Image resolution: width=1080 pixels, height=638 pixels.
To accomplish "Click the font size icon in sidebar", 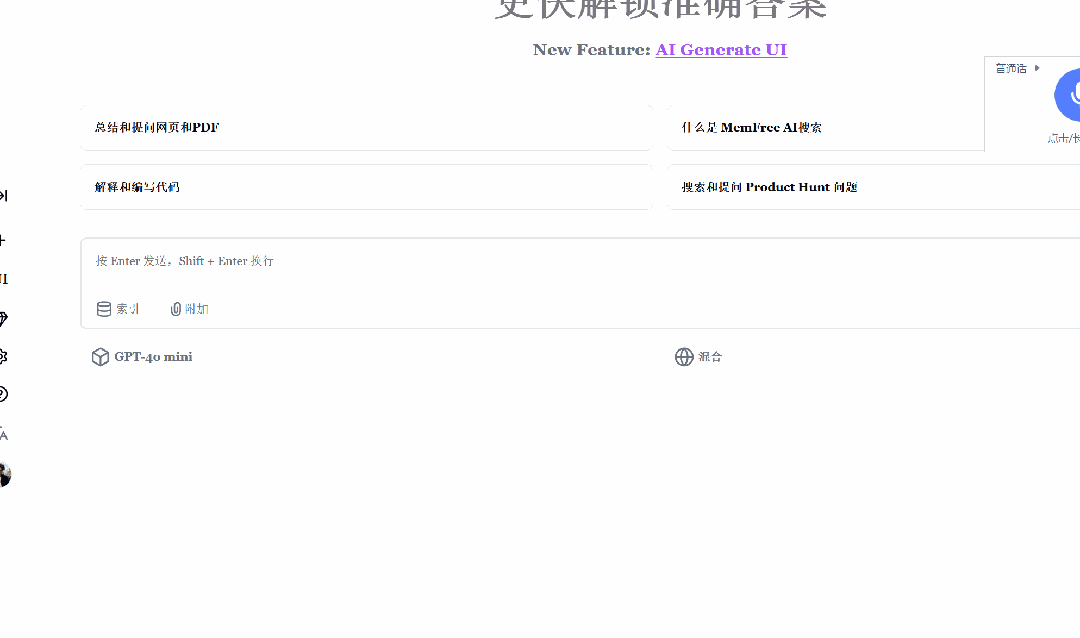I will [4, 433].
